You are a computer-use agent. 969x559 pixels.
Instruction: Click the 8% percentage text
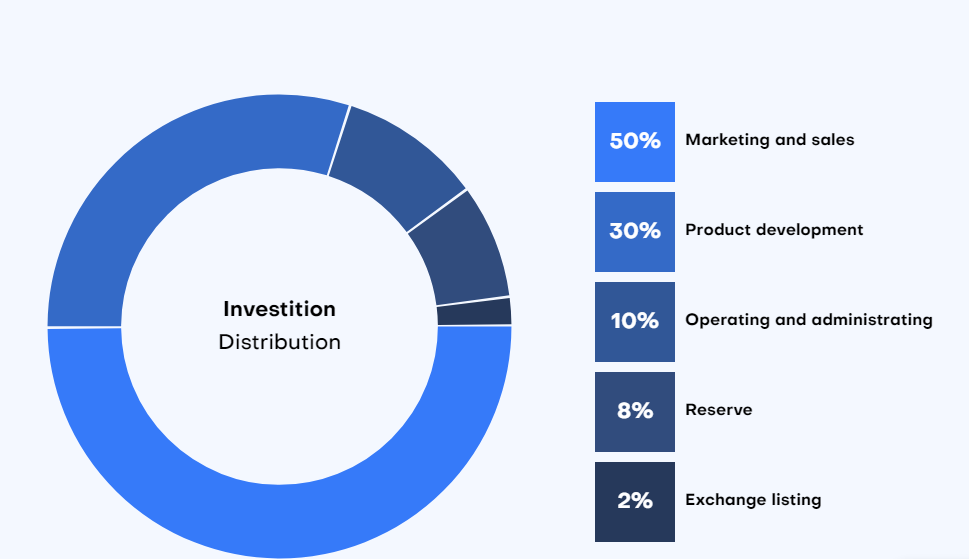635,411
